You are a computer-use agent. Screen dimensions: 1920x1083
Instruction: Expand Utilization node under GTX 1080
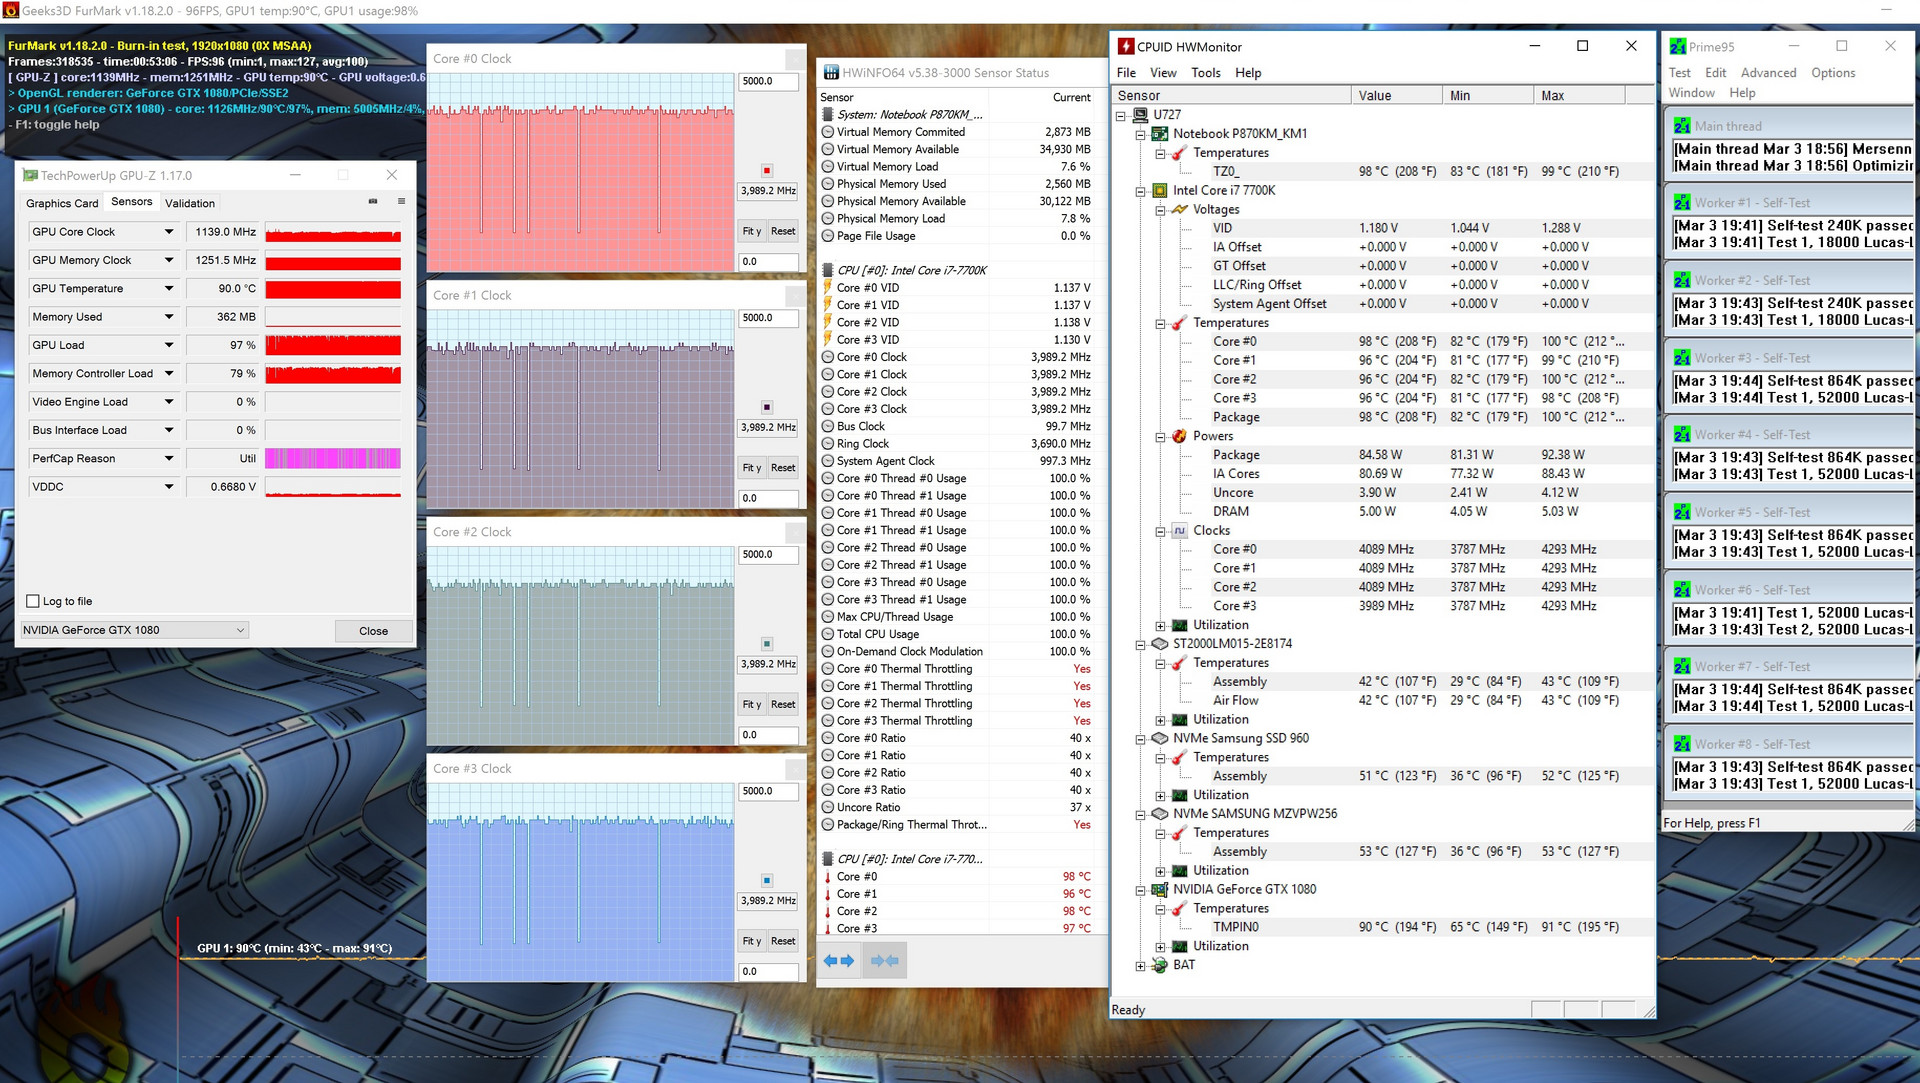(x=1160, y=947)
